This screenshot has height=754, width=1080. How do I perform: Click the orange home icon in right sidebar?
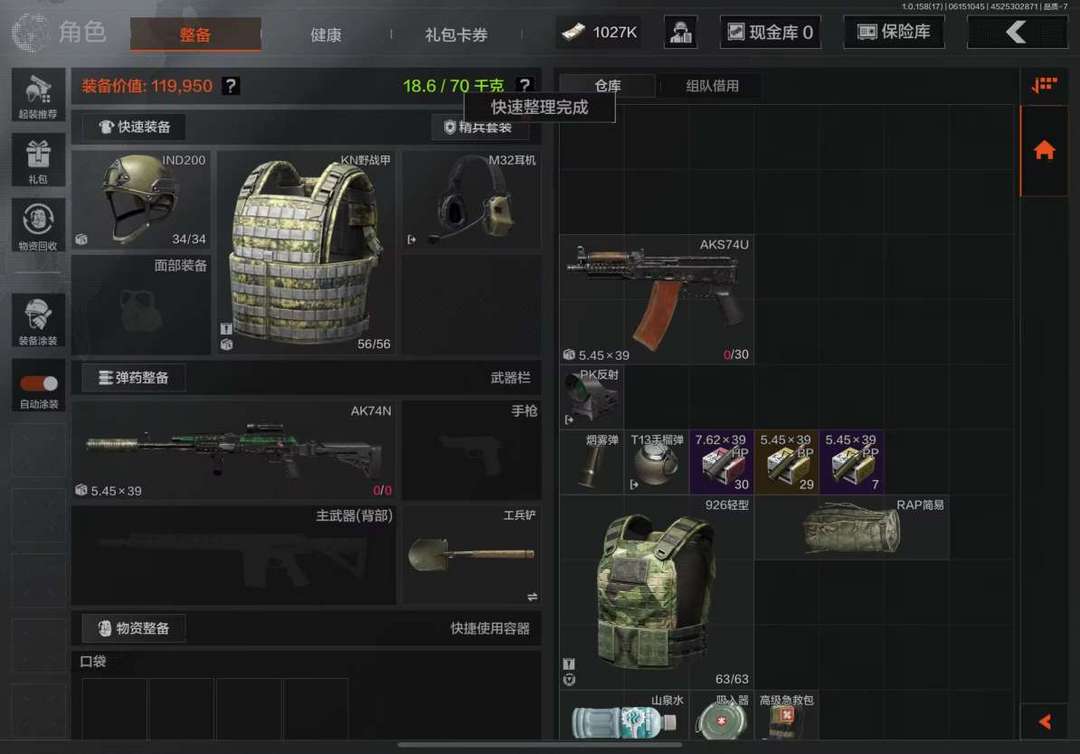click(x=1044, y=149)
